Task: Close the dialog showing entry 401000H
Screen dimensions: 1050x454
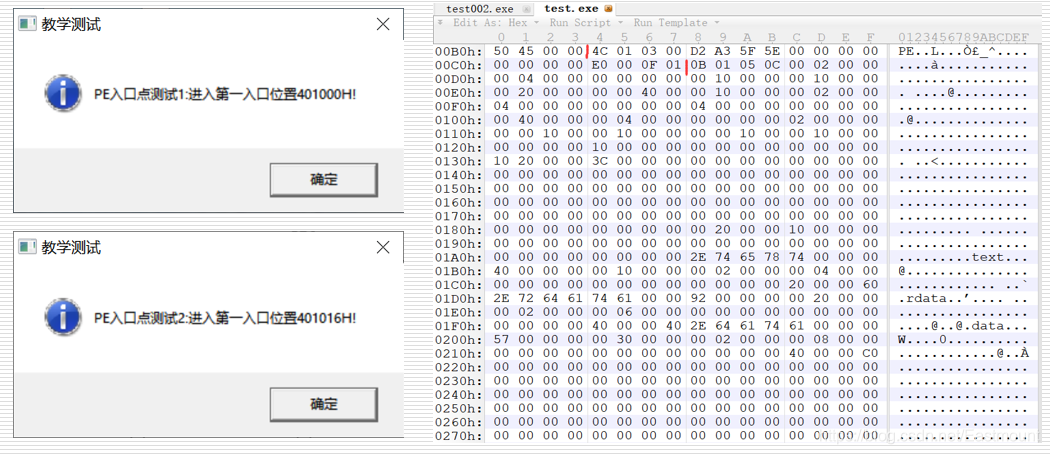Action: [x=383, y=24]
